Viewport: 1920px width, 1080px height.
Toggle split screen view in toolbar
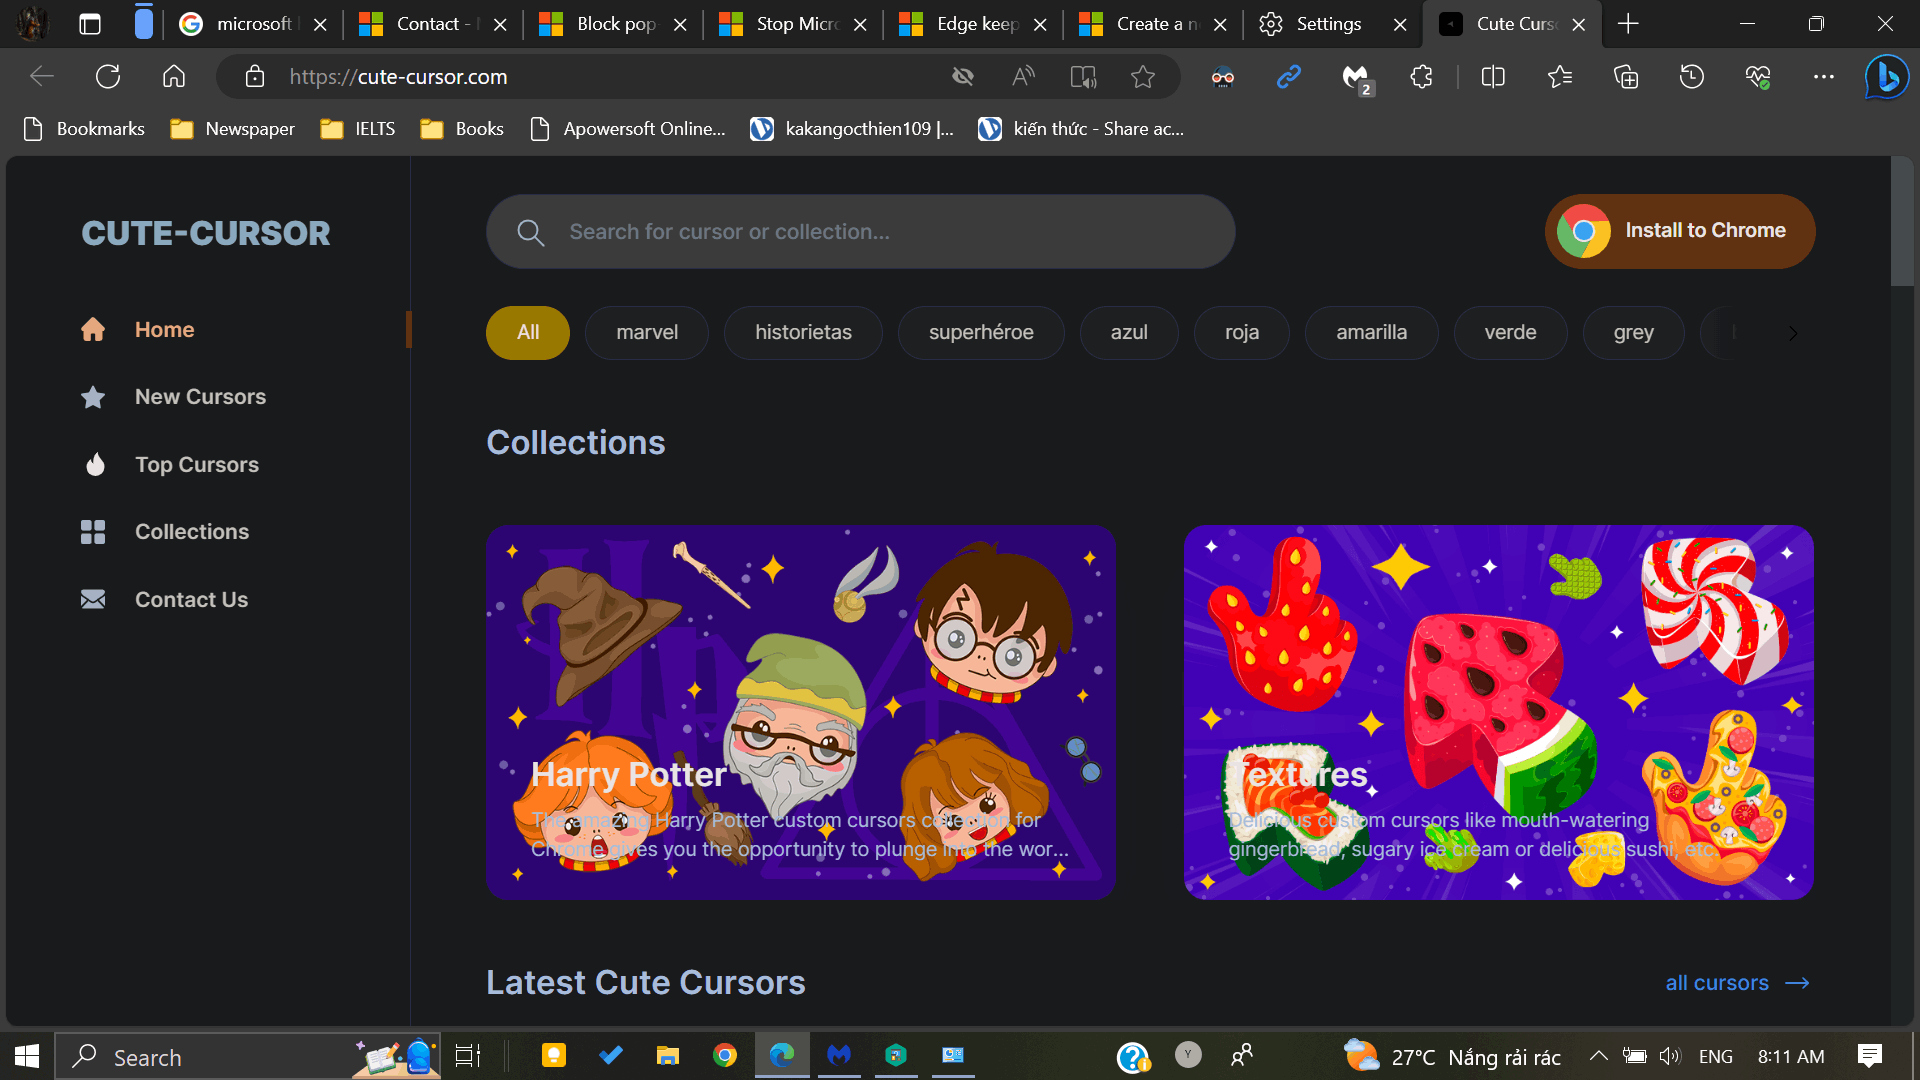(x=1493, y=77)
